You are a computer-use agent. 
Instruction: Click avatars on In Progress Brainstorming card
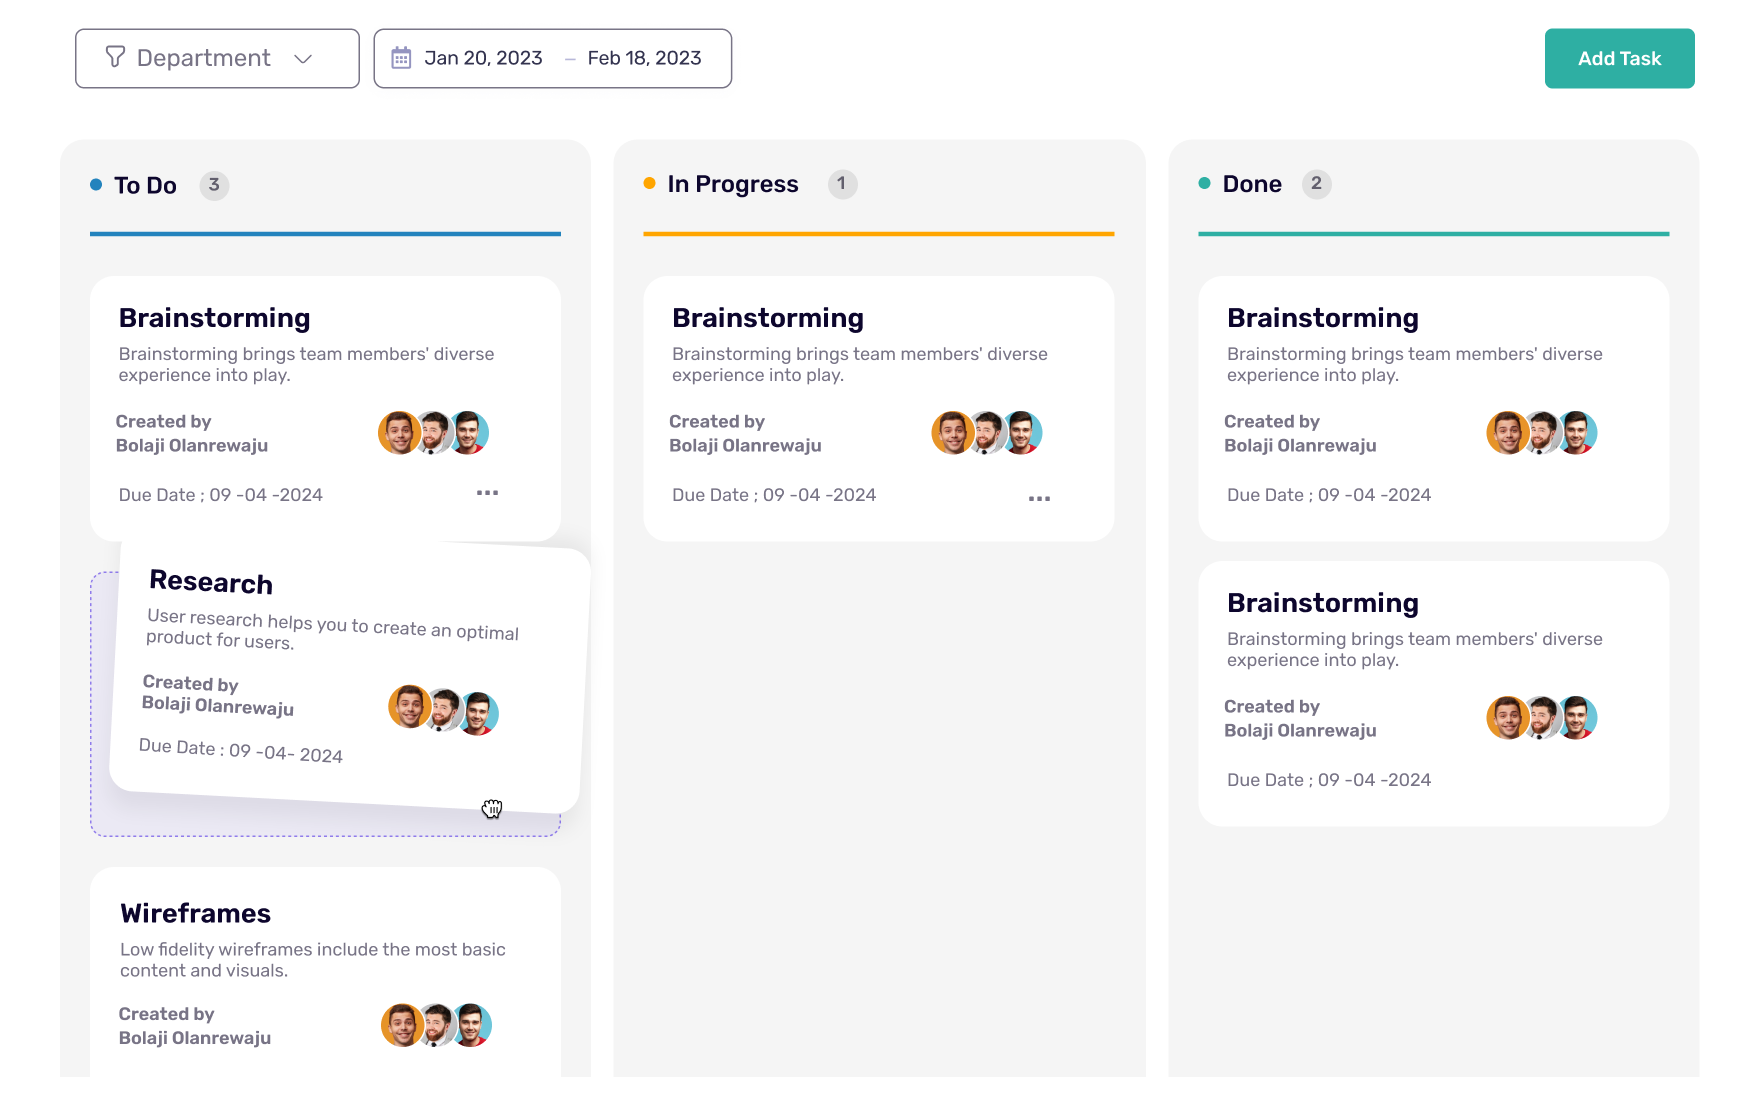click(987, 433)
